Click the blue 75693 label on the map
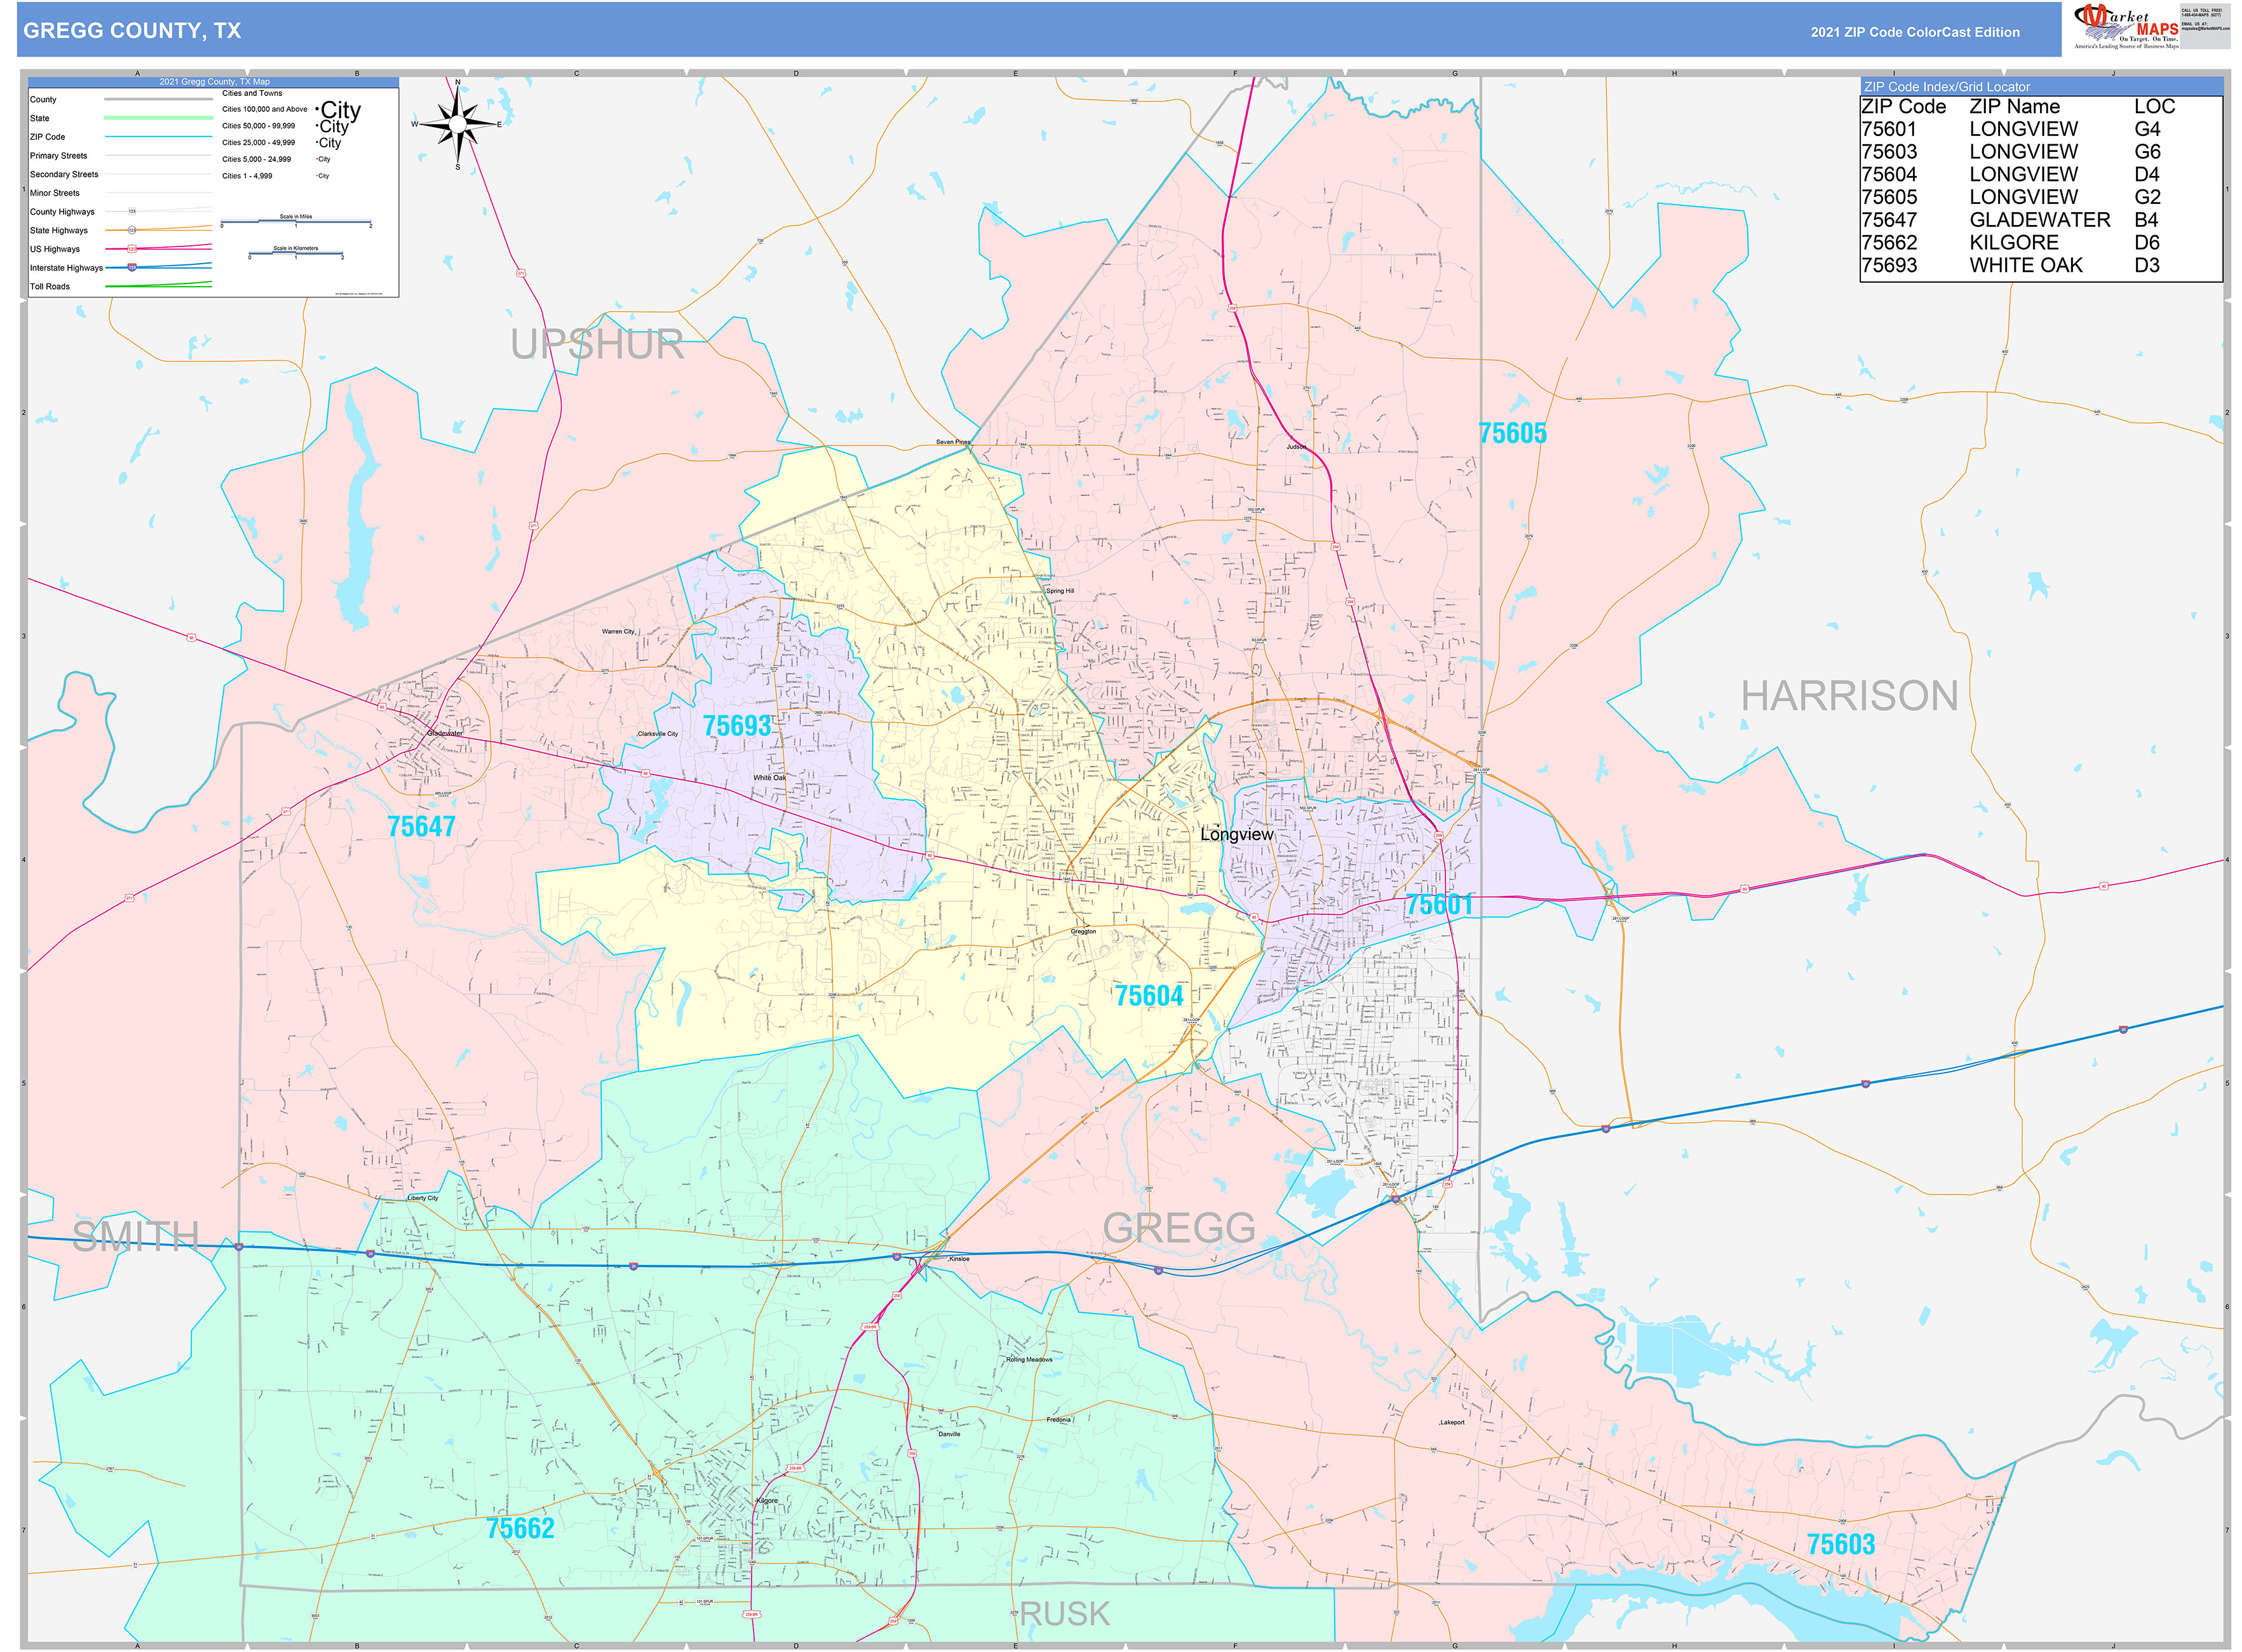The width and height of the screenshot is (2242, 1652). coord(736,726)
